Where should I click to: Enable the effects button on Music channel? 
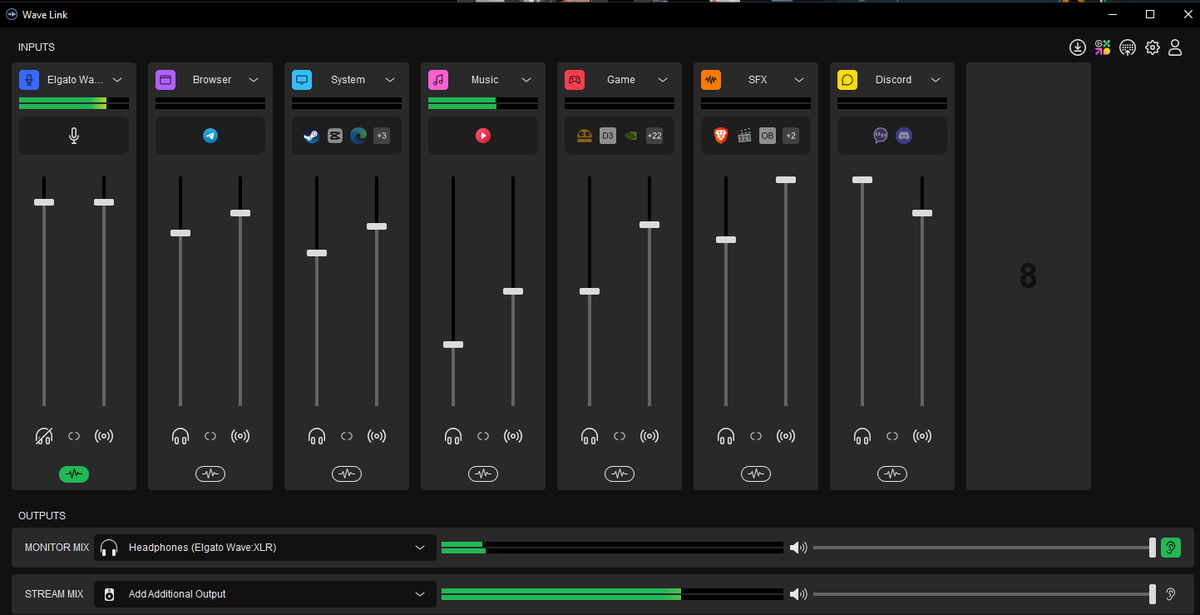pyautogui.click(x=483, y=474)
